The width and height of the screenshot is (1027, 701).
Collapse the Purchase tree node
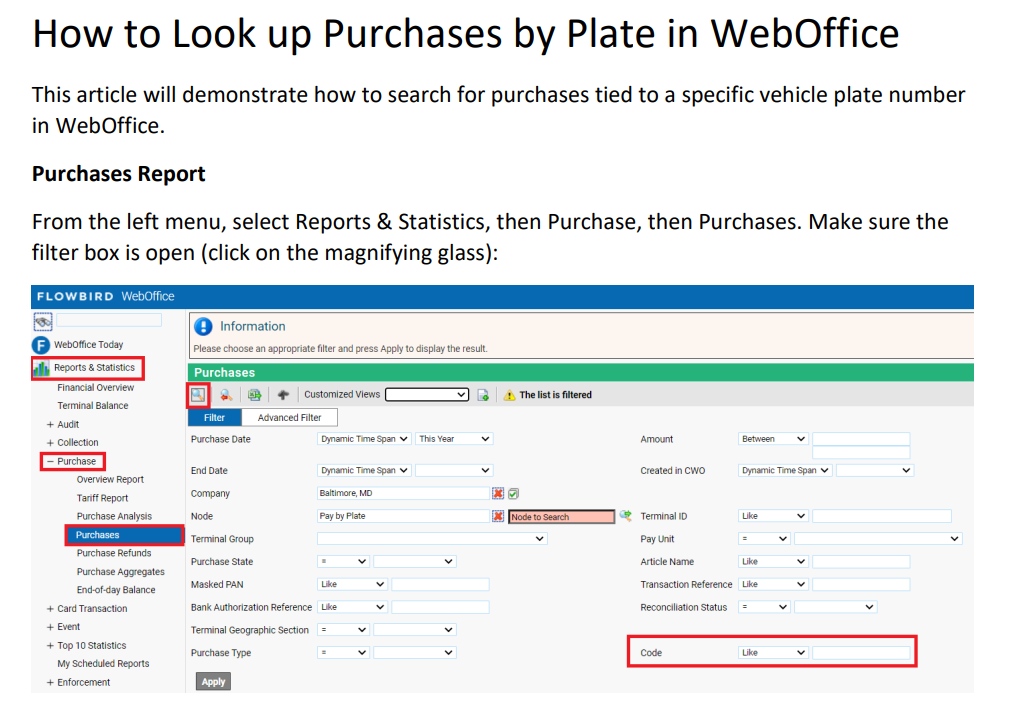tap(50, 461)
